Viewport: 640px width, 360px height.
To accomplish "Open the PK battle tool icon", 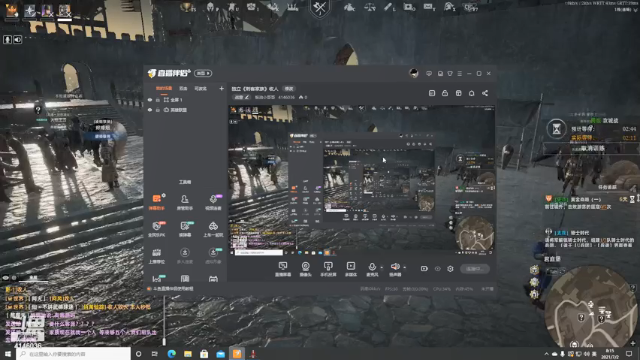I will 157,229.
